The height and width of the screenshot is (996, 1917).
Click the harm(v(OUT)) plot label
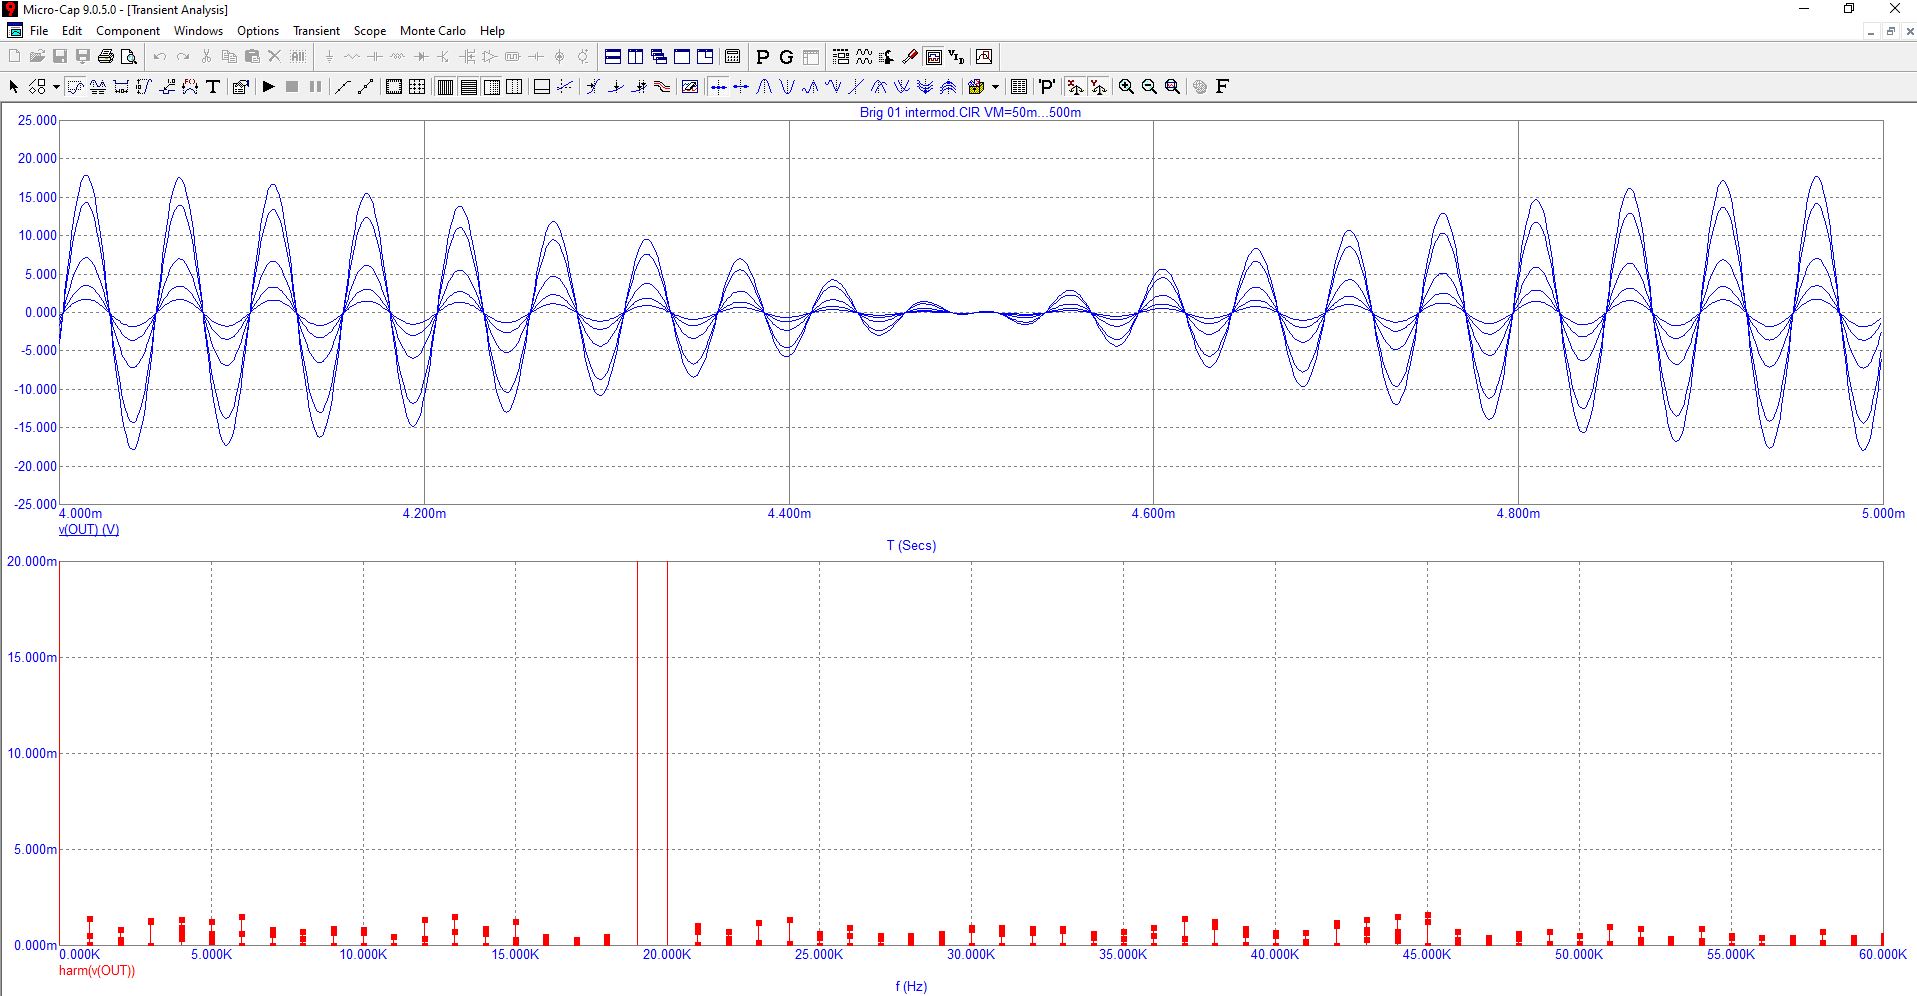[97, 970]
